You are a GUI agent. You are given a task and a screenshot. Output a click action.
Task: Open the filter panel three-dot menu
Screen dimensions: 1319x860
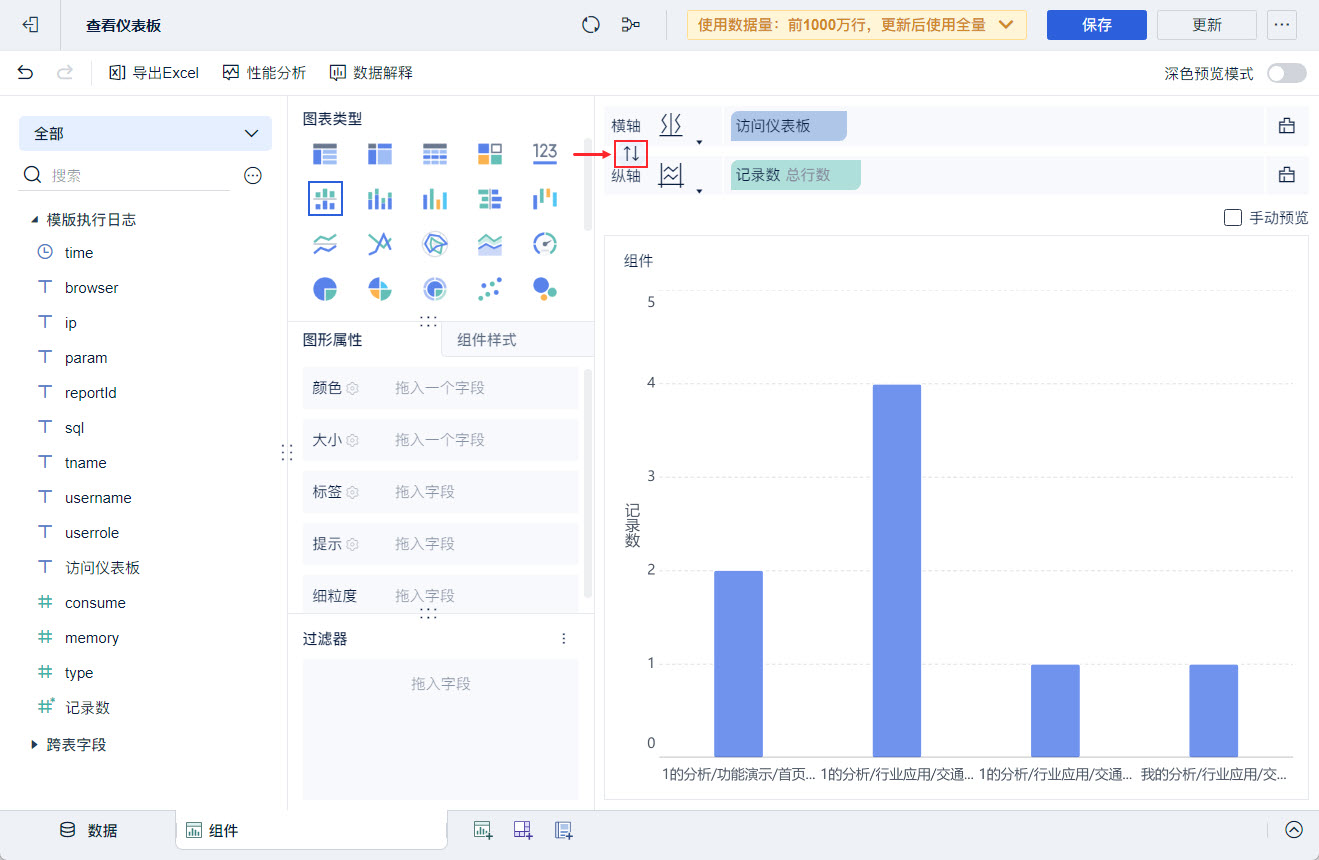pos(564,638)
